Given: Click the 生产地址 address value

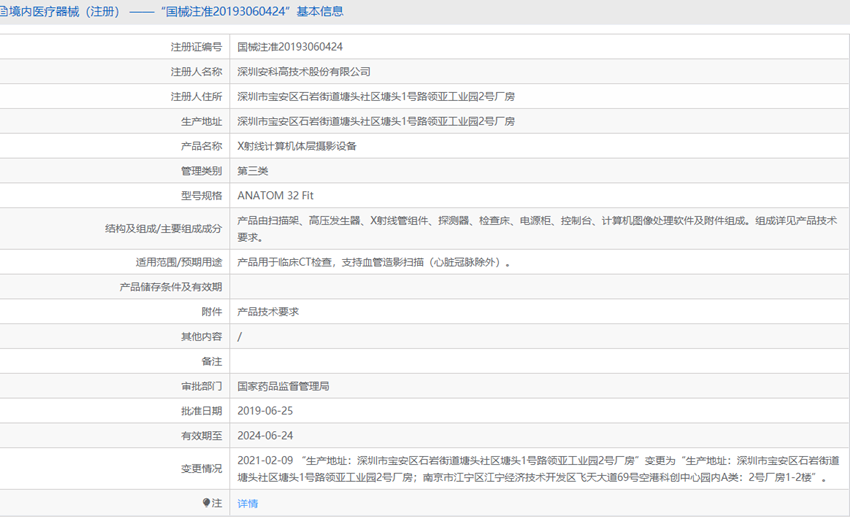Looking at the screenshot, I should 376,121.
